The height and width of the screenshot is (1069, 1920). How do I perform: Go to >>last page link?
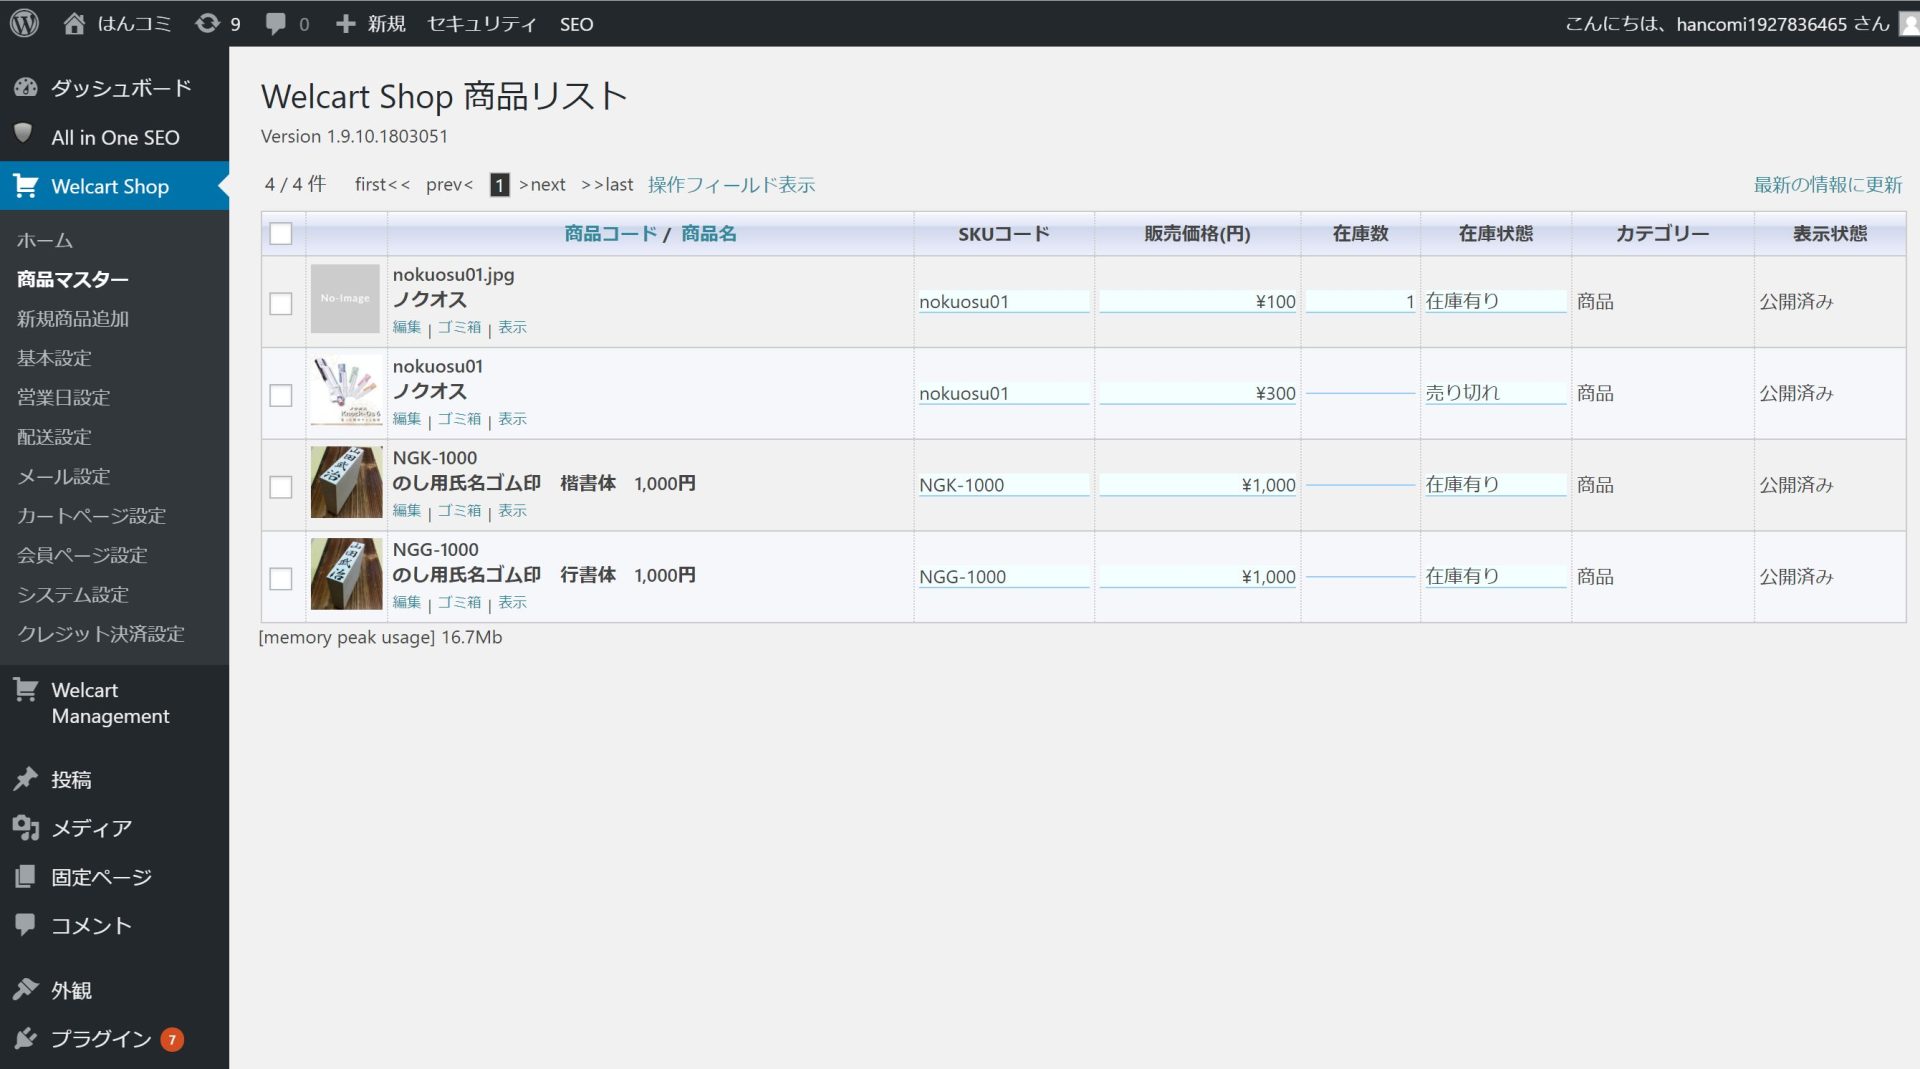point(607,185)
